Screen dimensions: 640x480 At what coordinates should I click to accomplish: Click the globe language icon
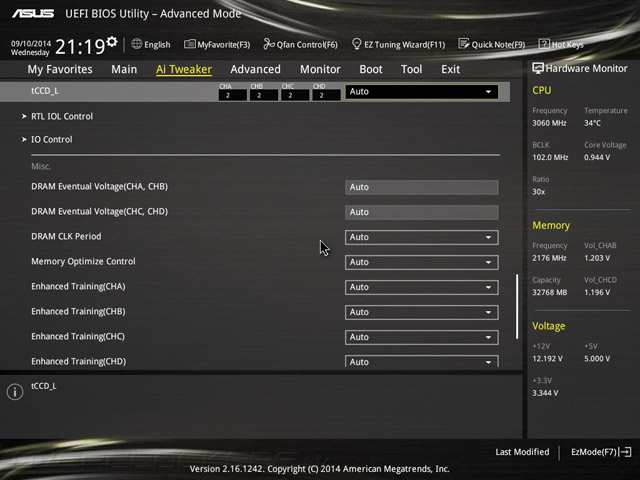(x=137, y=44)
